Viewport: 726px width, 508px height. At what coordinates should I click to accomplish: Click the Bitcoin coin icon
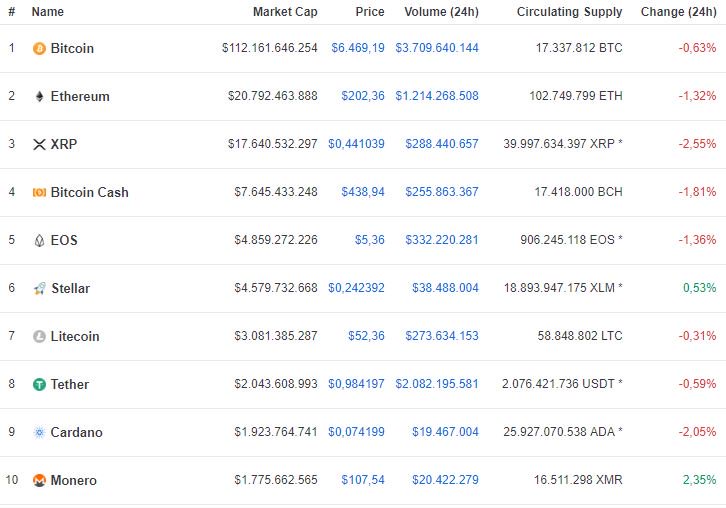[39, 48]
